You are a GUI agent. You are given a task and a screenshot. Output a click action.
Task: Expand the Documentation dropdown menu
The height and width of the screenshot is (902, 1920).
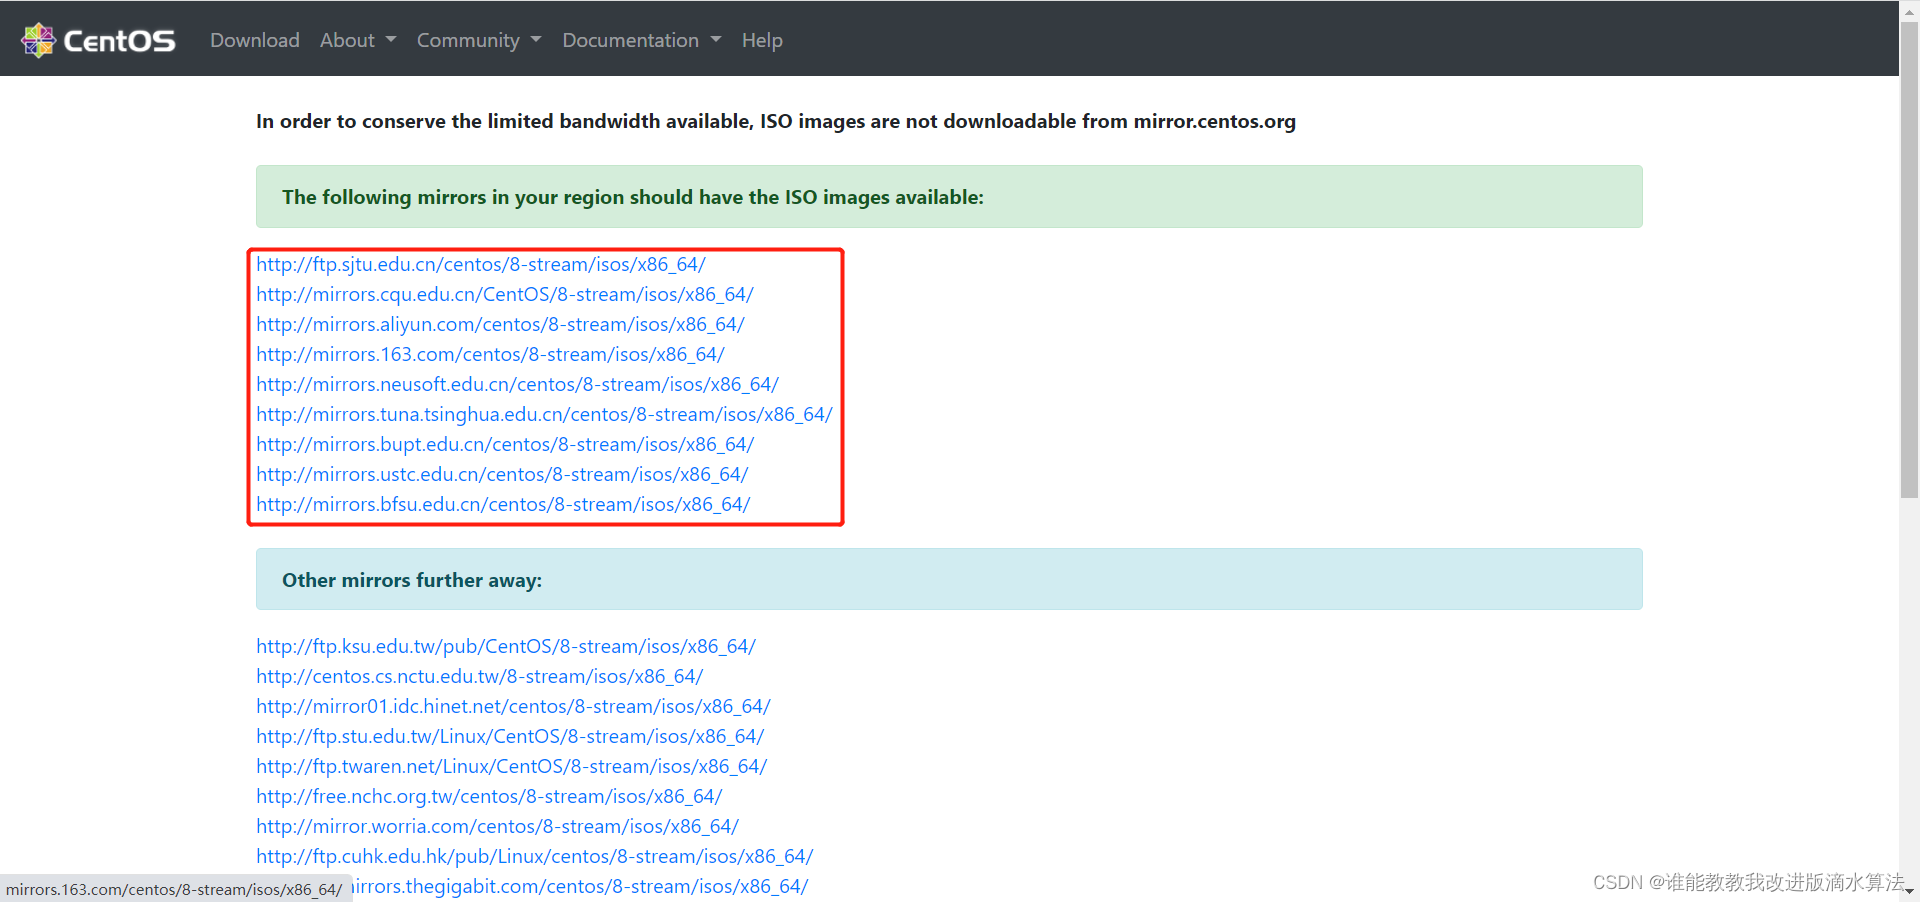coord(641,40)
